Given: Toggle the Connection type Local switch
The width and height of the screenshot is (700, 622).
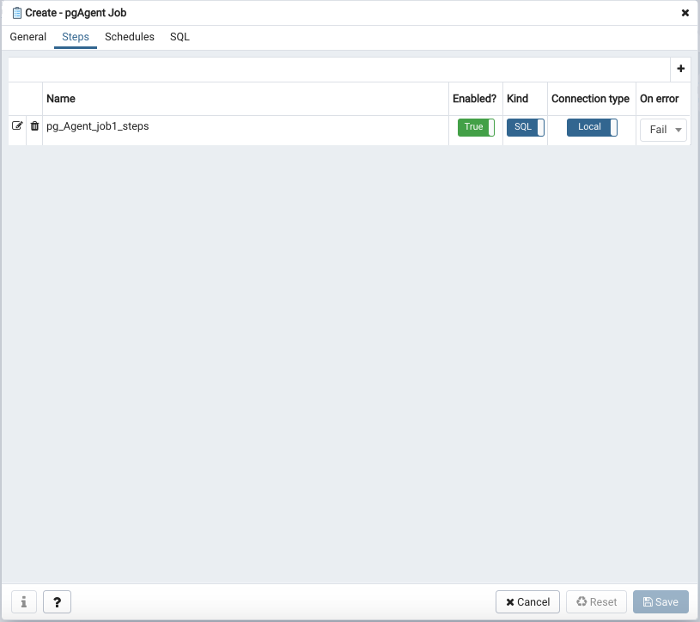Looking at the screenshot, I should tap(591, 127).
